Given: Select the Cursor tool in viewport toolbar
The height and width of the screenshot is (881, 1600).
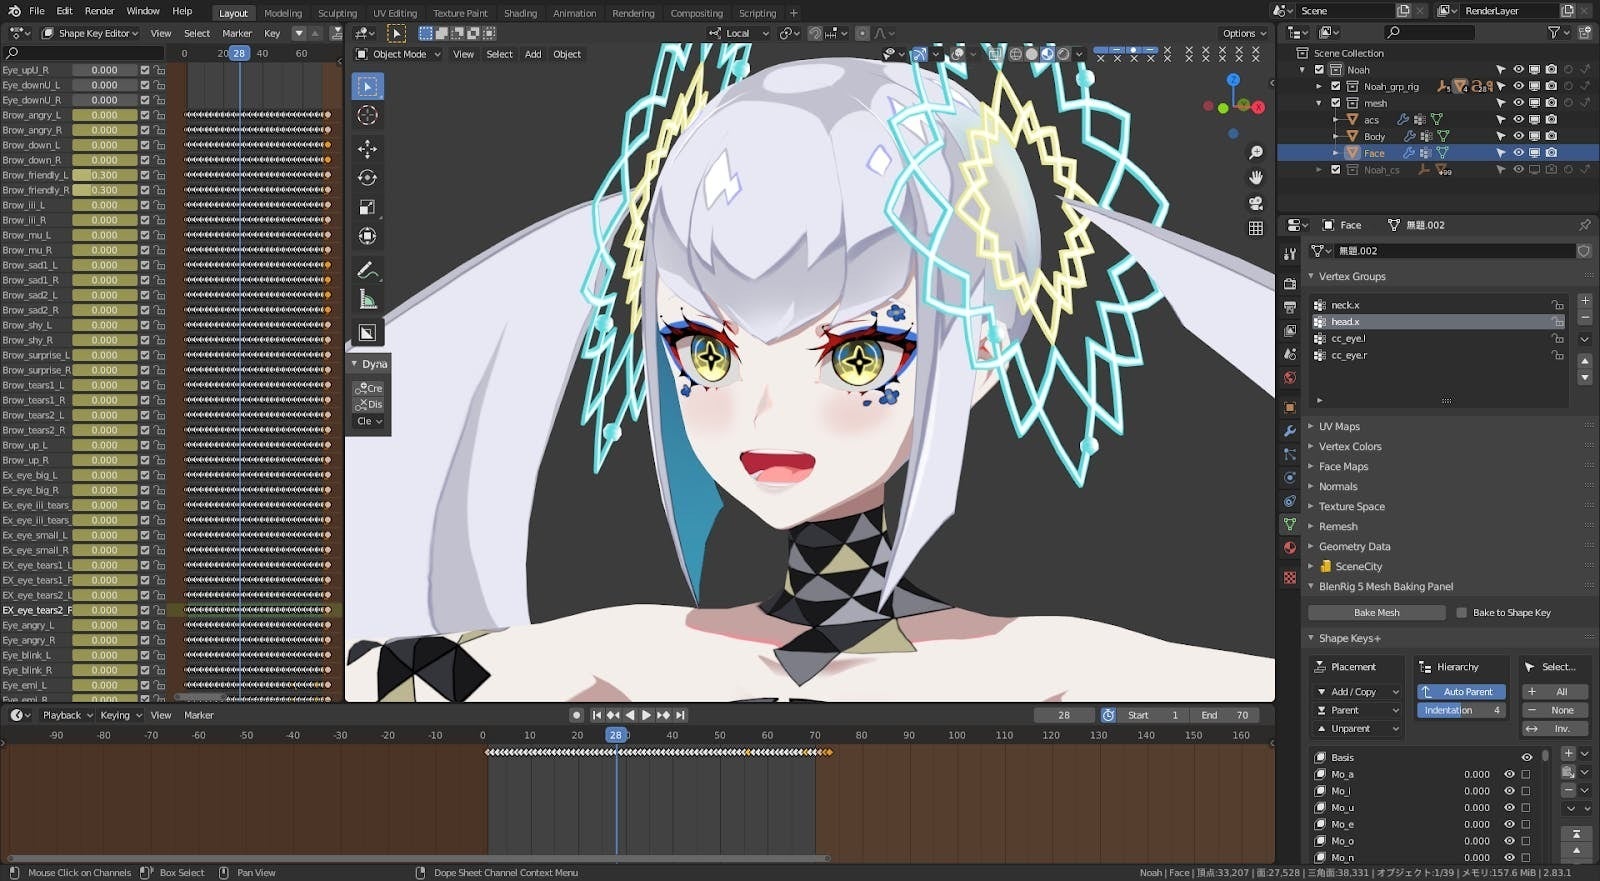Looking at the screenshot, I should (x=367, y=116).
